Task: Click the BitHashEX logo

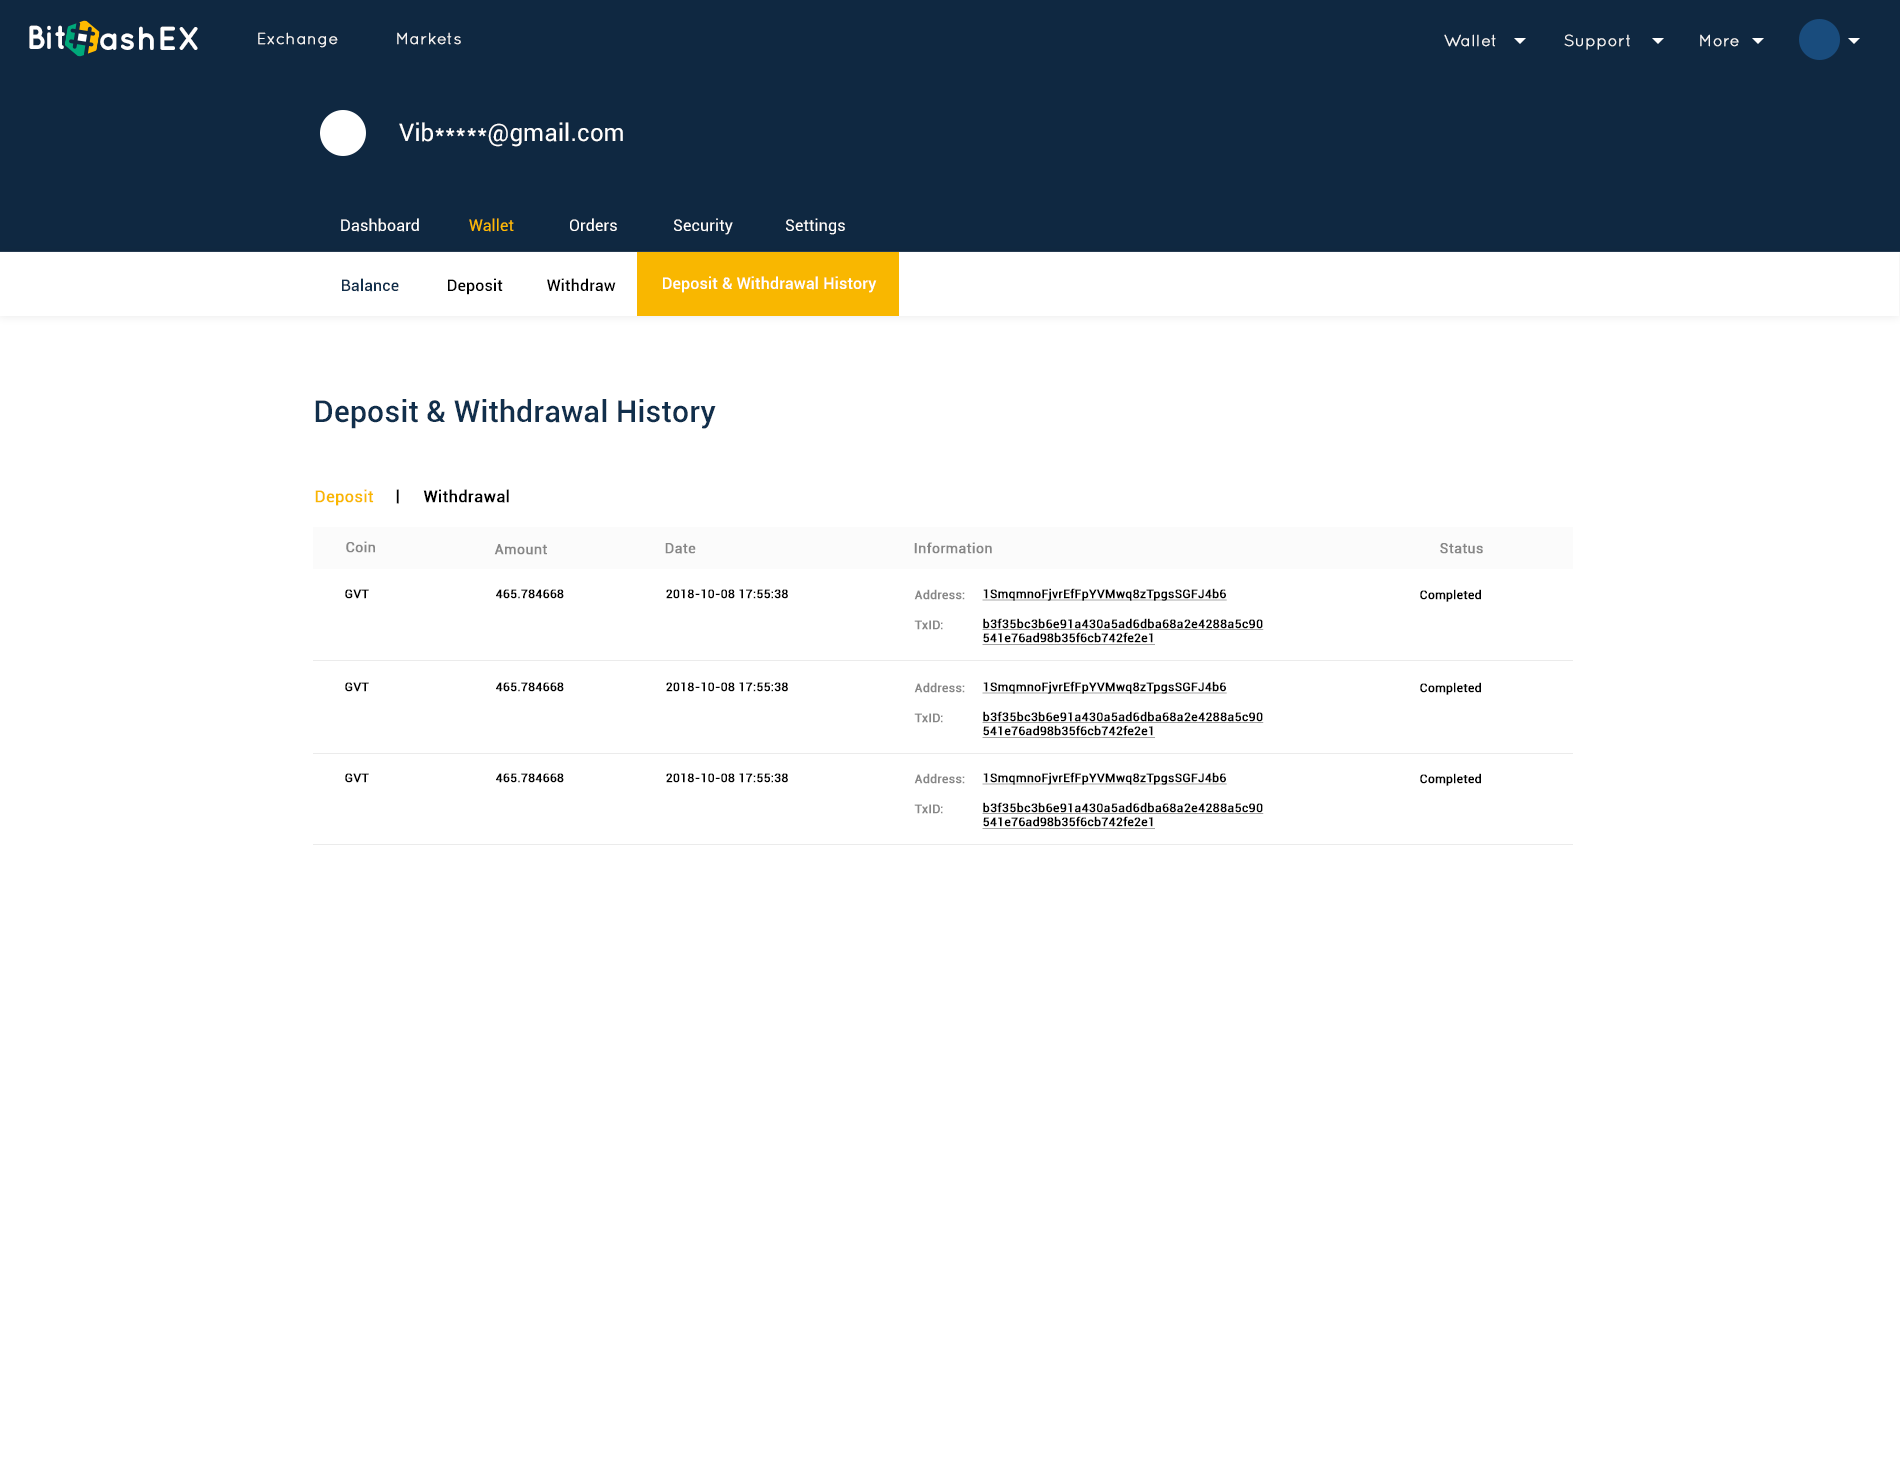Action: 113,39
